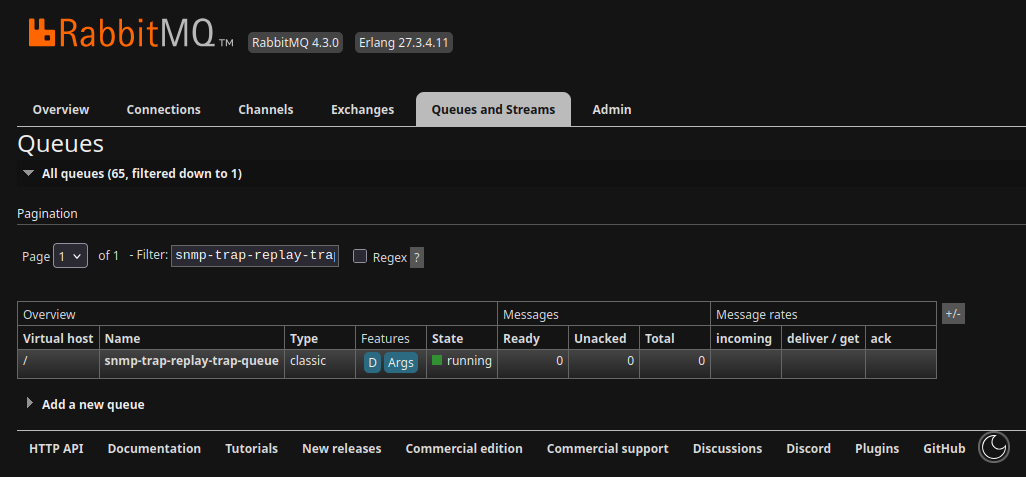
Task: Click the Pagination heading
Action: coord(47,213)
